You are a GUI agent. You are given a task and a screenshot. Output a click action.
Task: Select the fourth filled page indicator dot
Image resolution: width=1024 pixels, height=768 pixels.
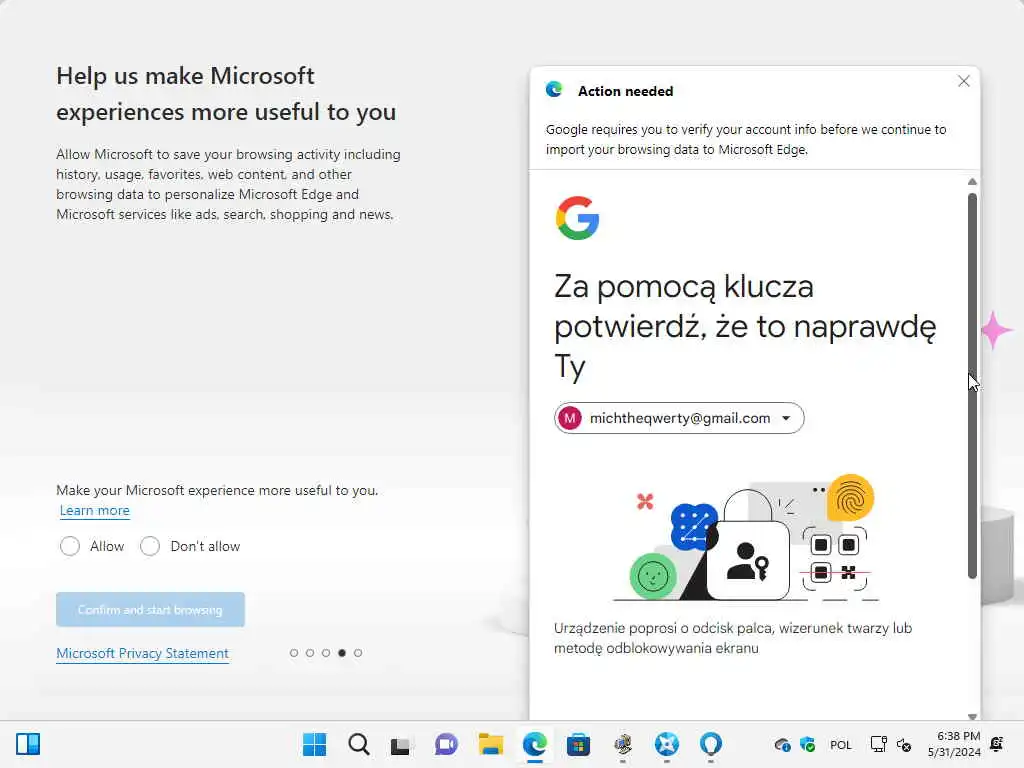tap(342, 653)
